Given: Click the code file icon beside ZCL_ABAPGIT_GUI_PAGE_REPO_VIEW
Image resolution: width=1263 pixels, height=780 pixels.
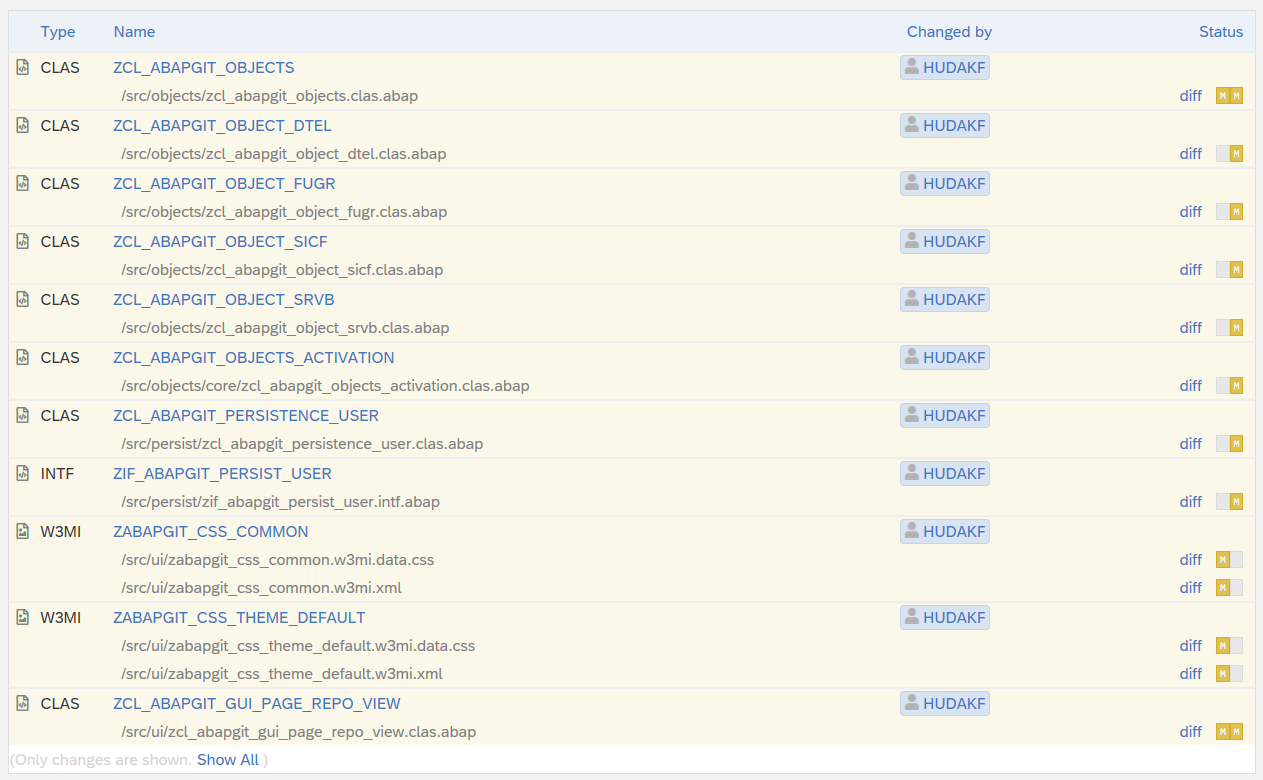Looking at the screenshot, I should pos(23,703).
